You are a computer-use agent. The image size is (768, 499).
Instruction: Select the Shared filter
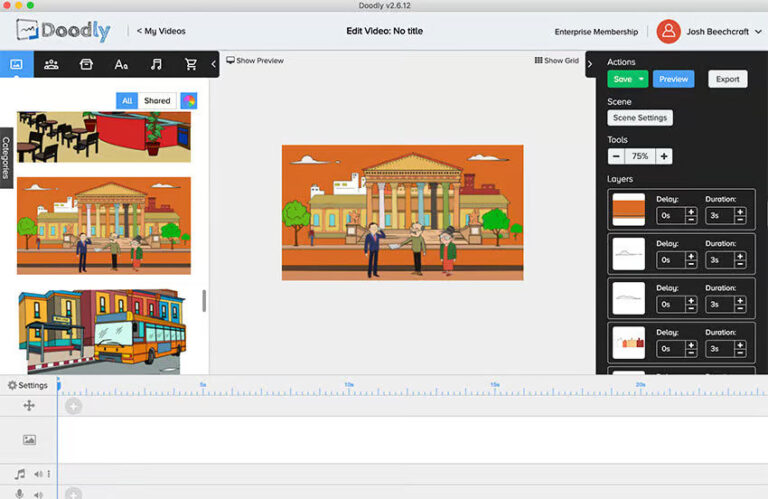pos(157,100)
